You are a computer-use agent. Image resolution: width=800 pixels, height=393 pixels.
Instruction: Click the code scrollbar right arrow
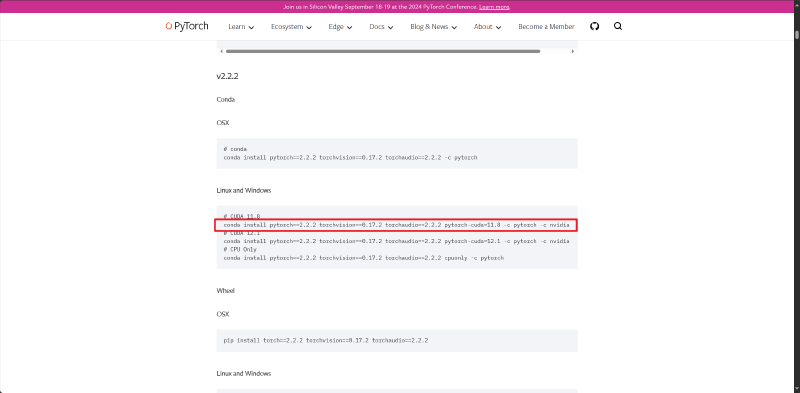[x=572, y=51]
